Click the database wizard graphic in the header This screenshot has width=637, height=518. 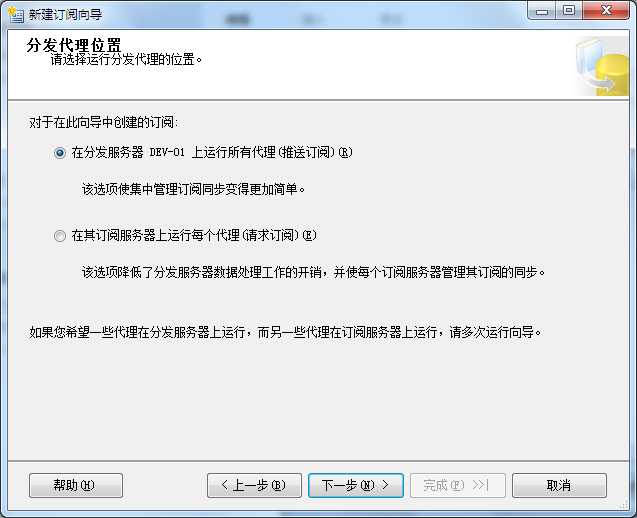pos(602,67)
